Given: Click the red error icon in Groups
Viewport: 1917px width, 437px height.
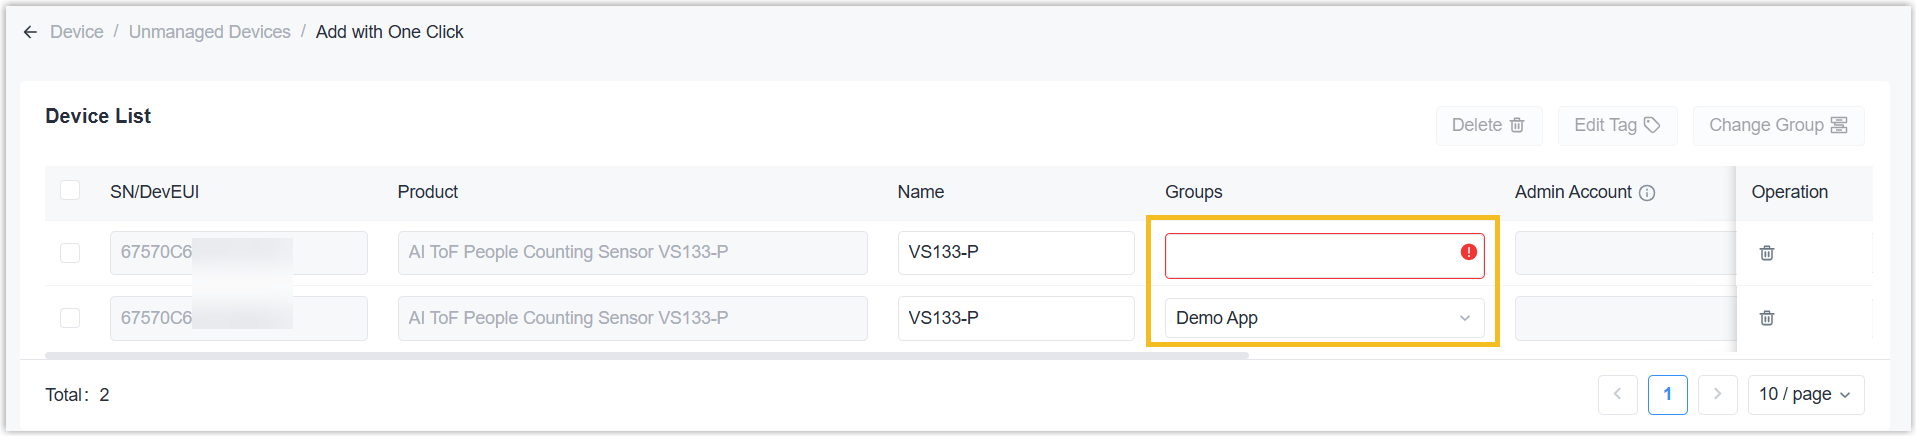Looking at the screenshot, I should coord(1468,252).
